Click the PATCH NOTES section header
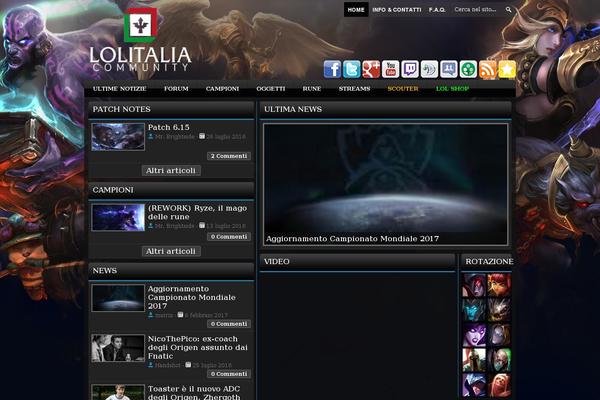The height and width of the screenshot is (400, 600). (x=171, y=109)
